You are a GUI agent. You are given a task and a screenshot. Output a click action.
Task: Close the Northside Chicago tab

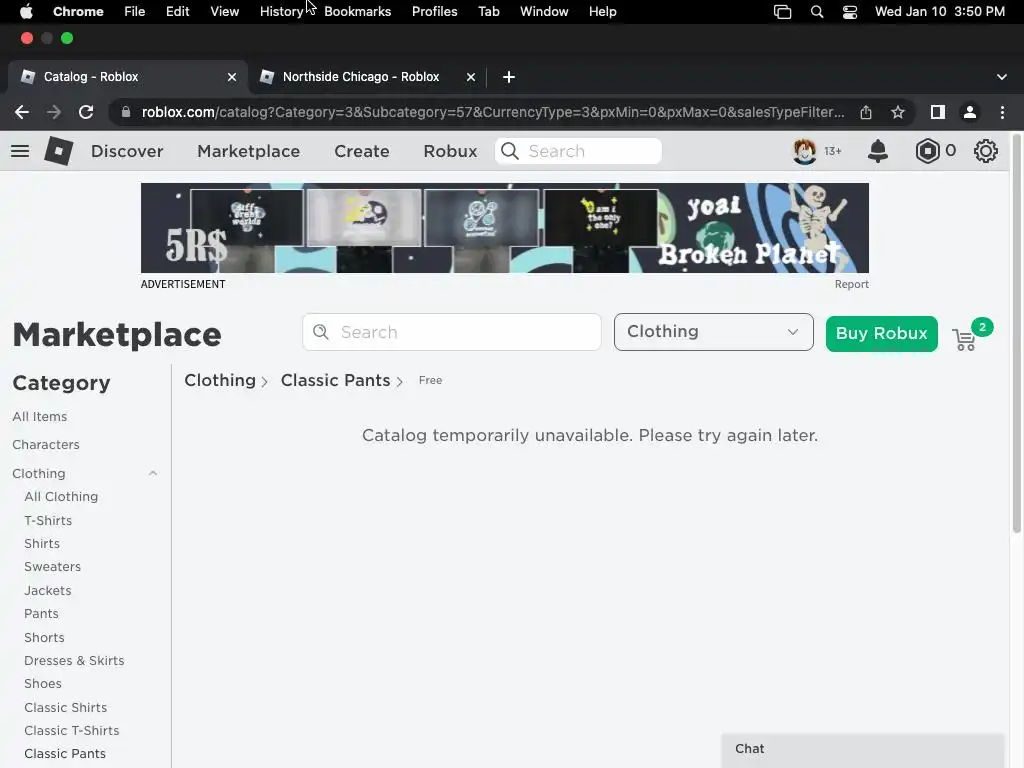(x=470, y=77)
